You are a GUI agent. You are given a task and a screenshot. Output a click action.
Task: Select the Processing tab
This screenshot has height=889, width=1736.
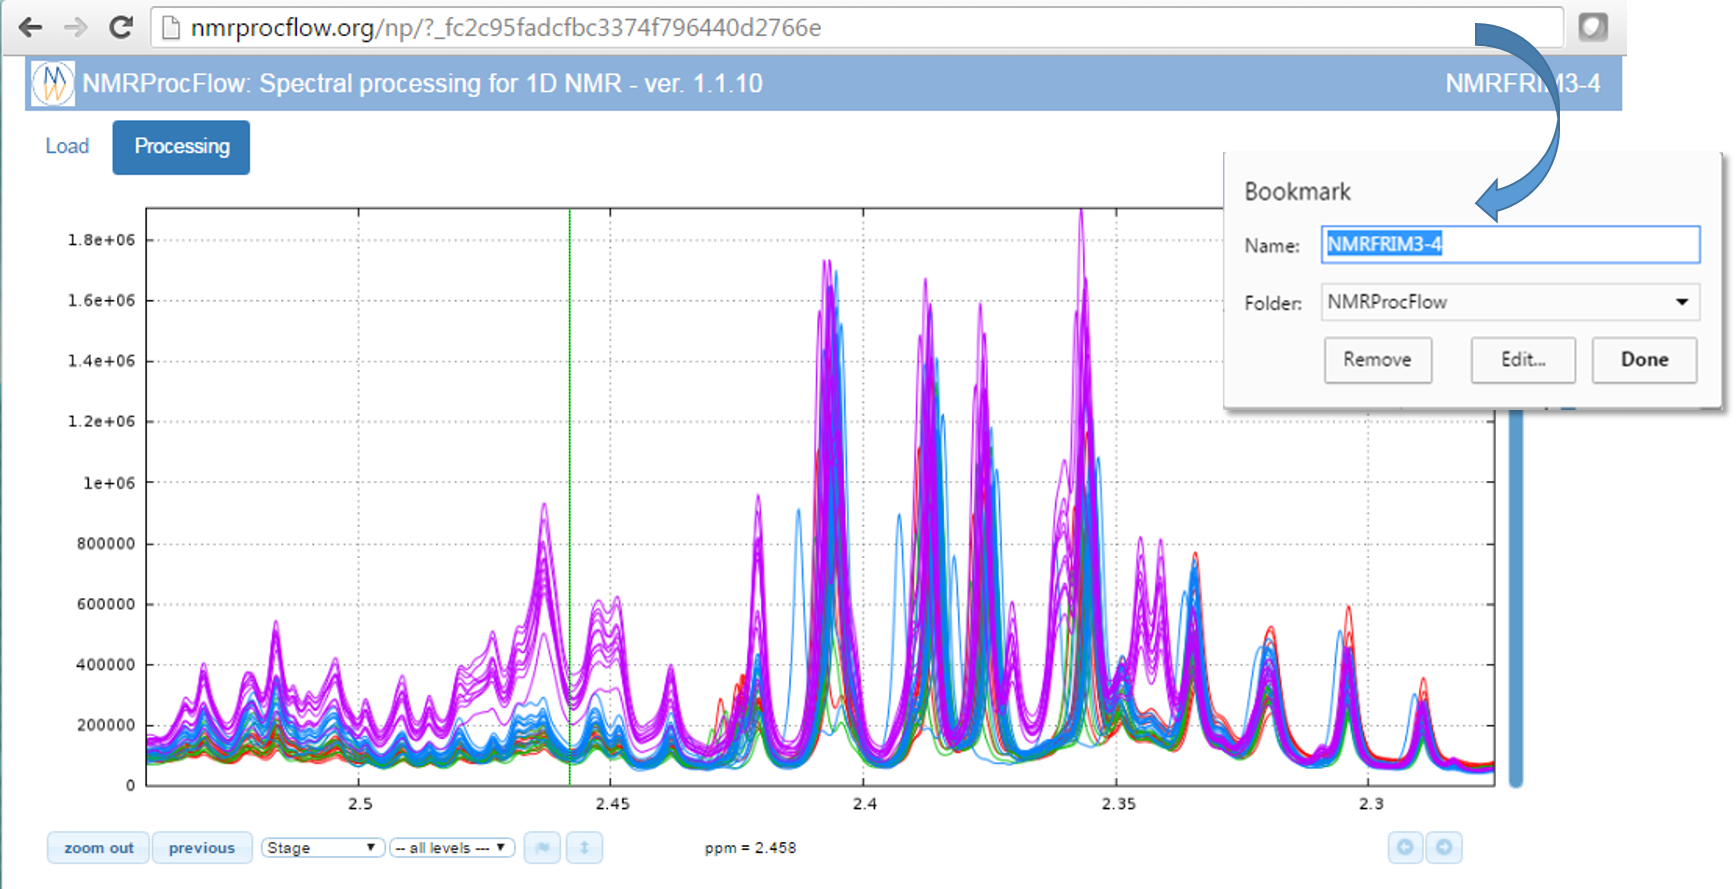[x=181, y=147]
